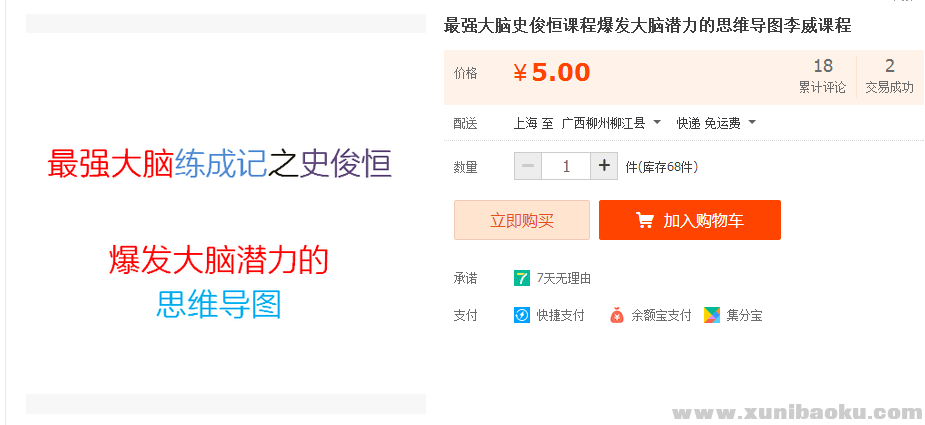Open the 18 累计评论 reviews link
925x425 pixels.
pyautogui.click(x=822, y=77)
